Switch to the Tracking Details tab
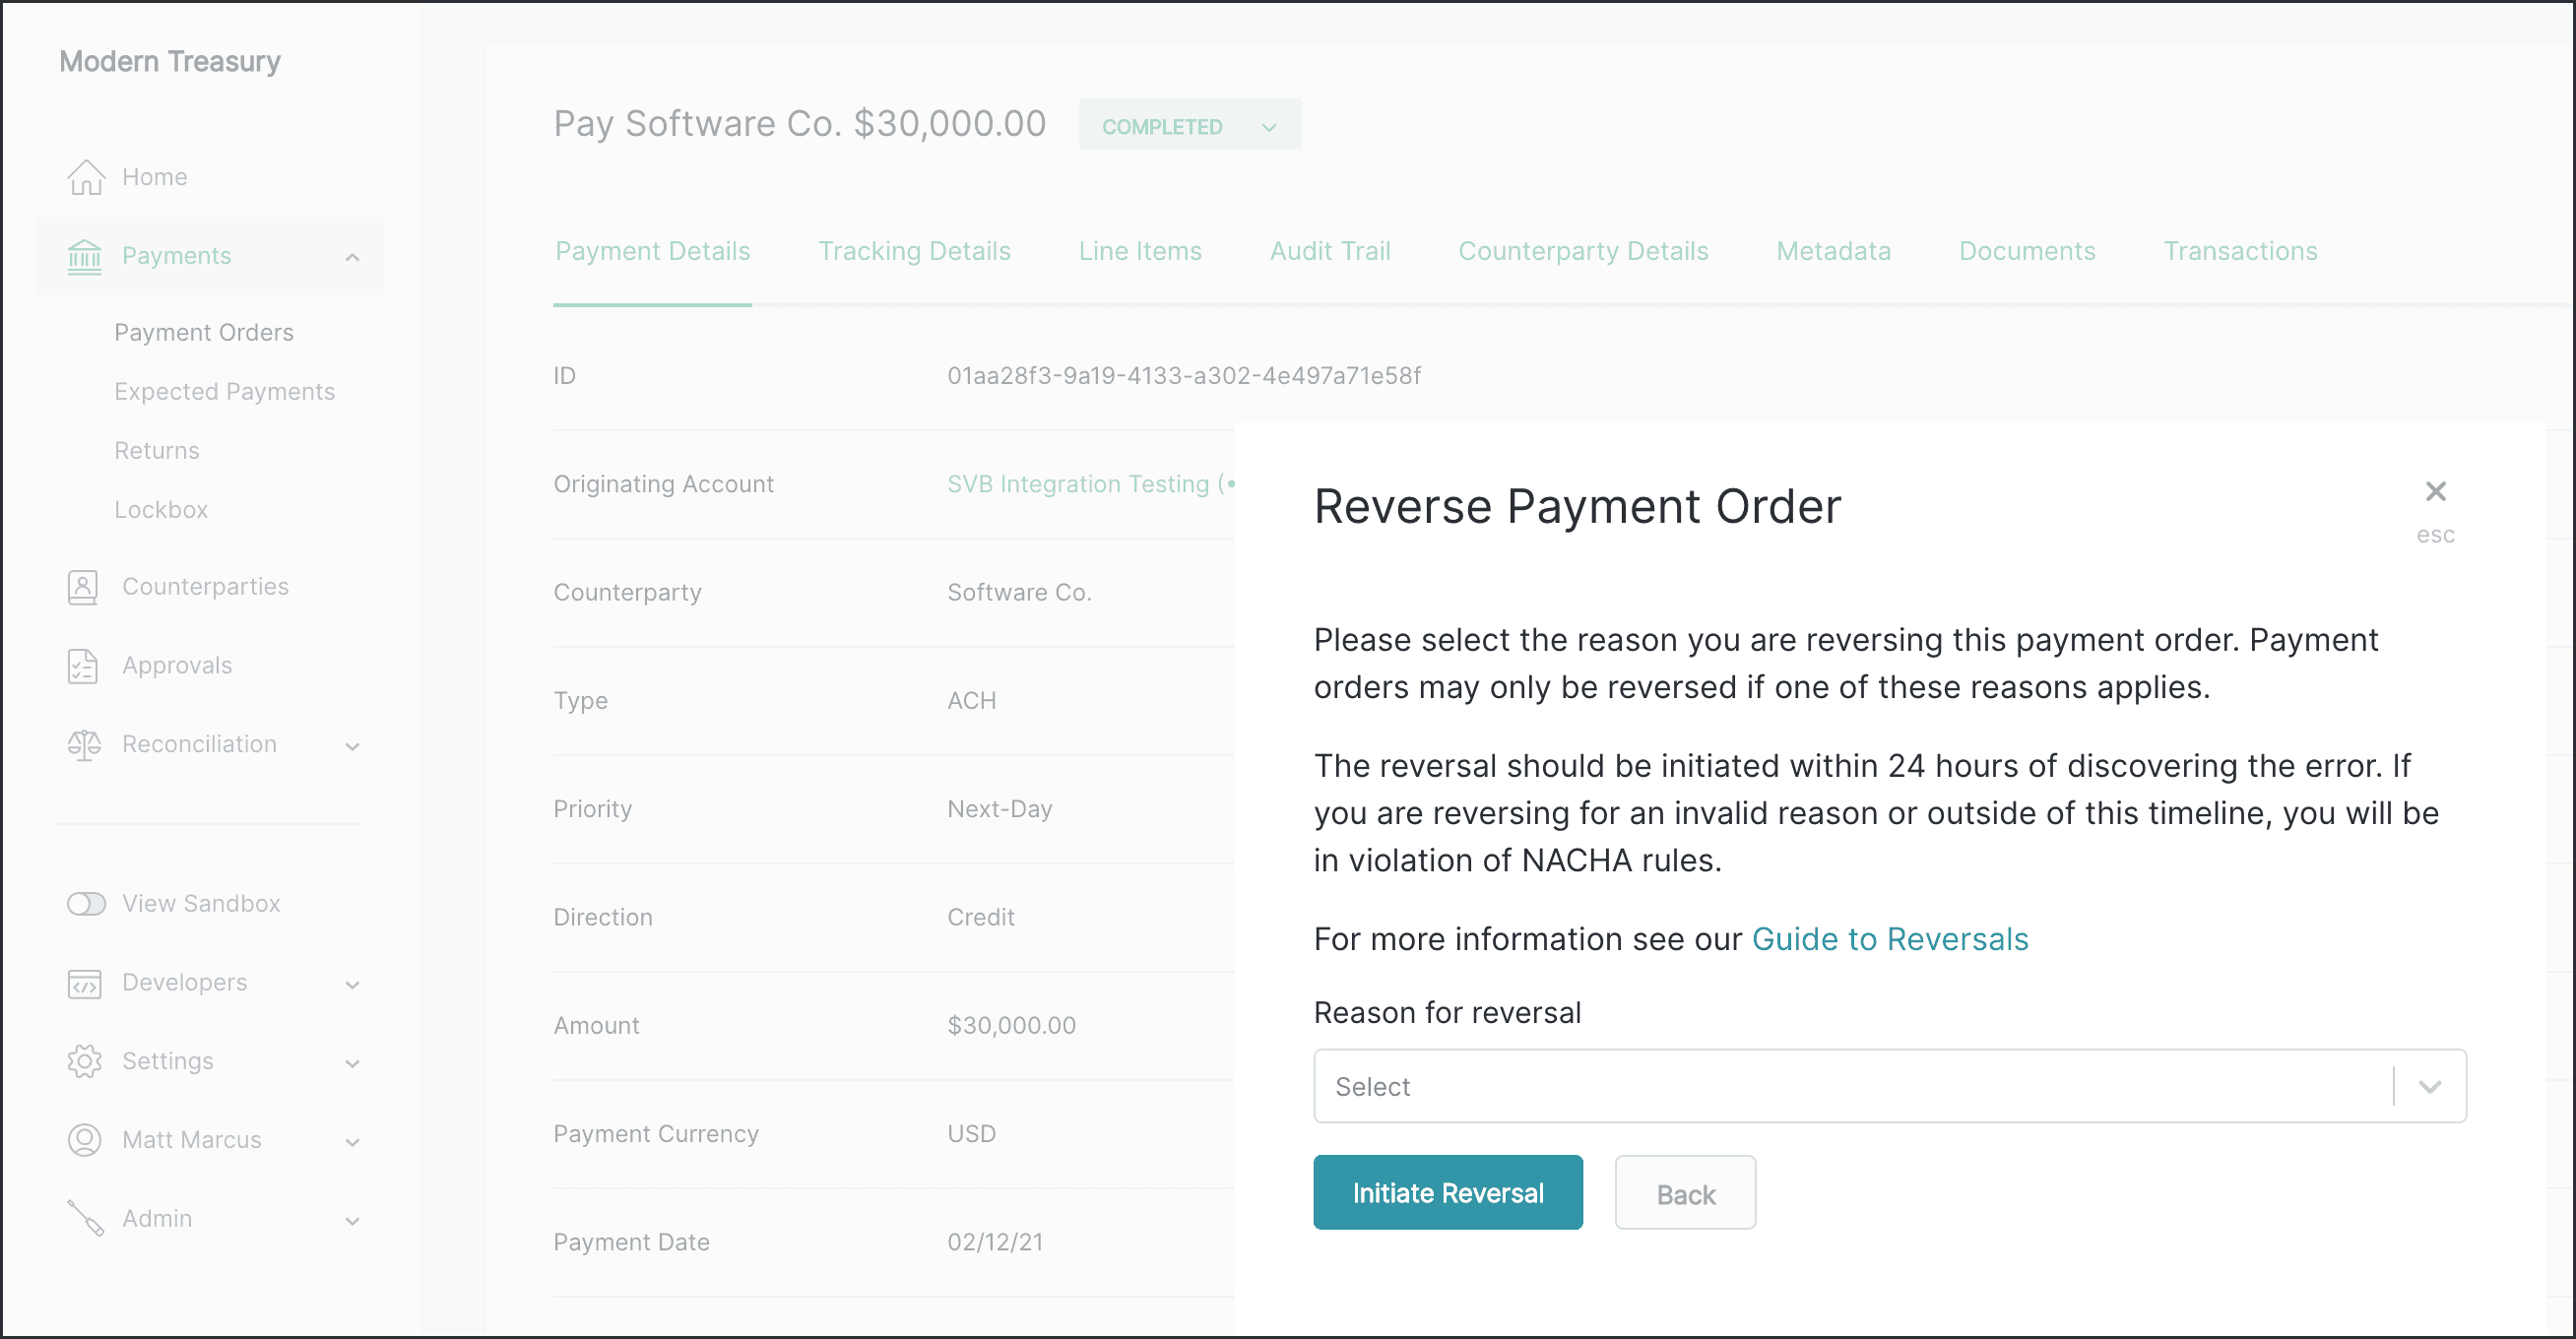Image resolution: width=2576 pixels, height=1339 pixels. click(x=913, y=251)
